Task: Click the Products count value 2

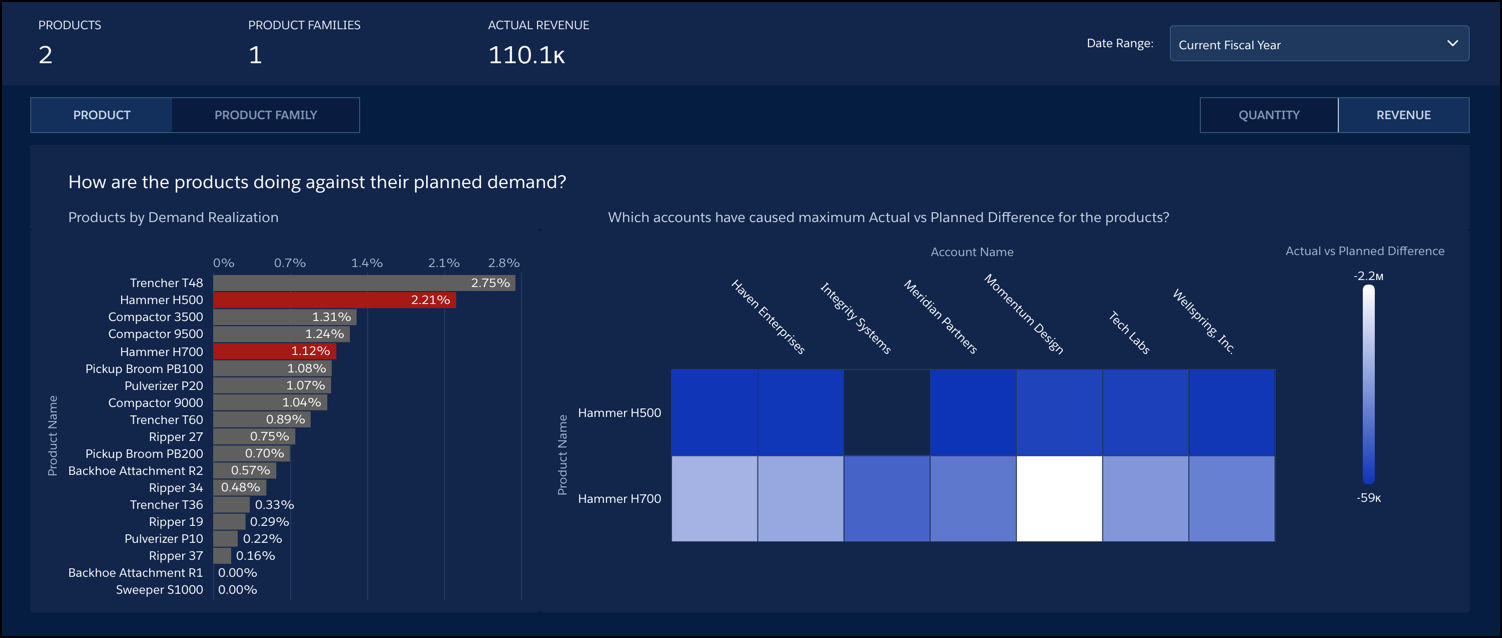Action: (46, 56)
